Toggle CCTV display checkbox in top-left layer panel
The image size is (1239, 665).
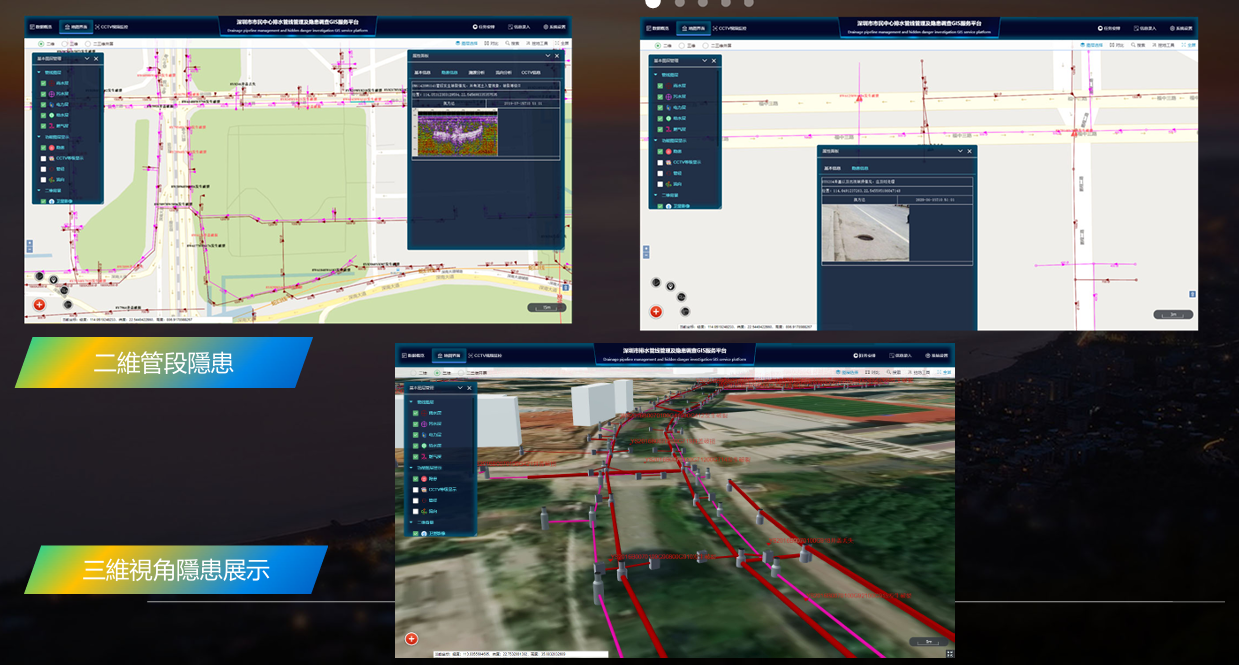pos(43,160)
